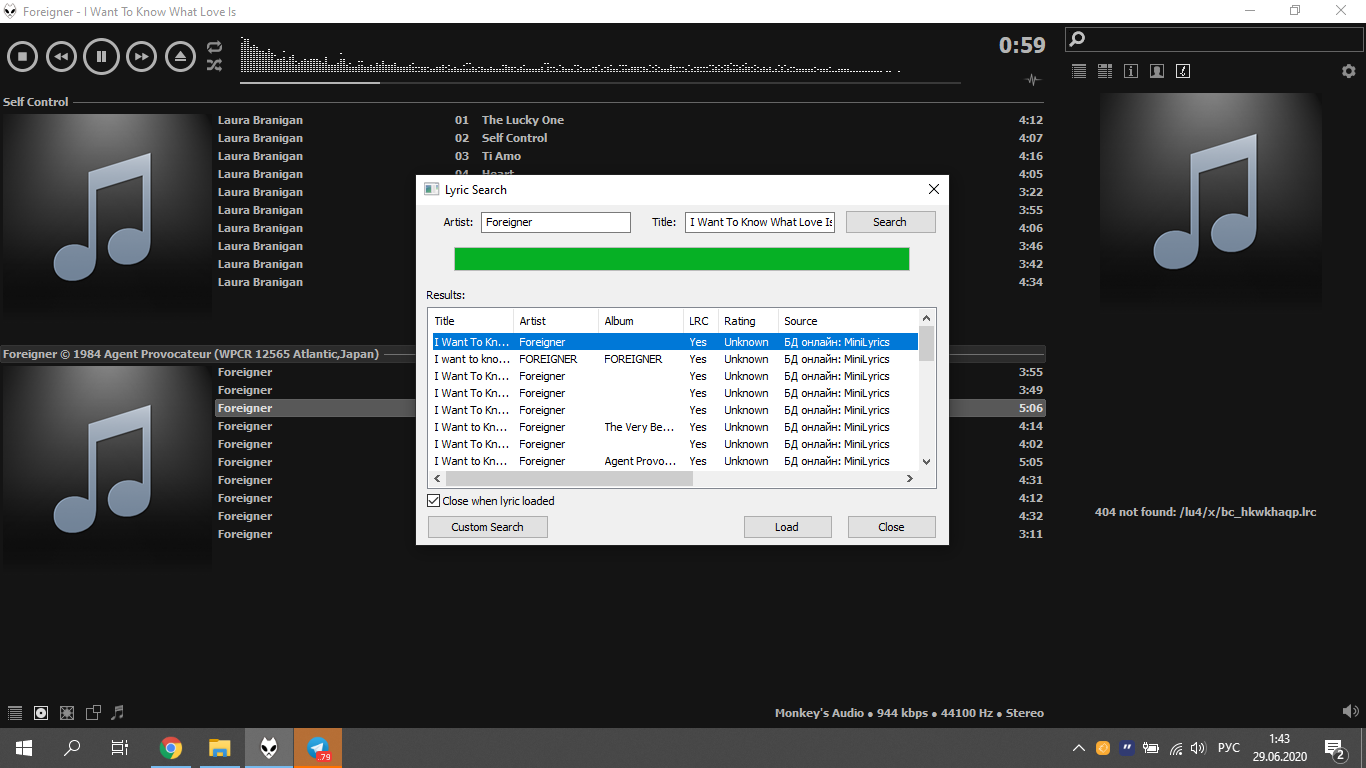This screenshot has width=1366, height=768.
Task: Show hidden system tray icons
Action: [1078, 748]
